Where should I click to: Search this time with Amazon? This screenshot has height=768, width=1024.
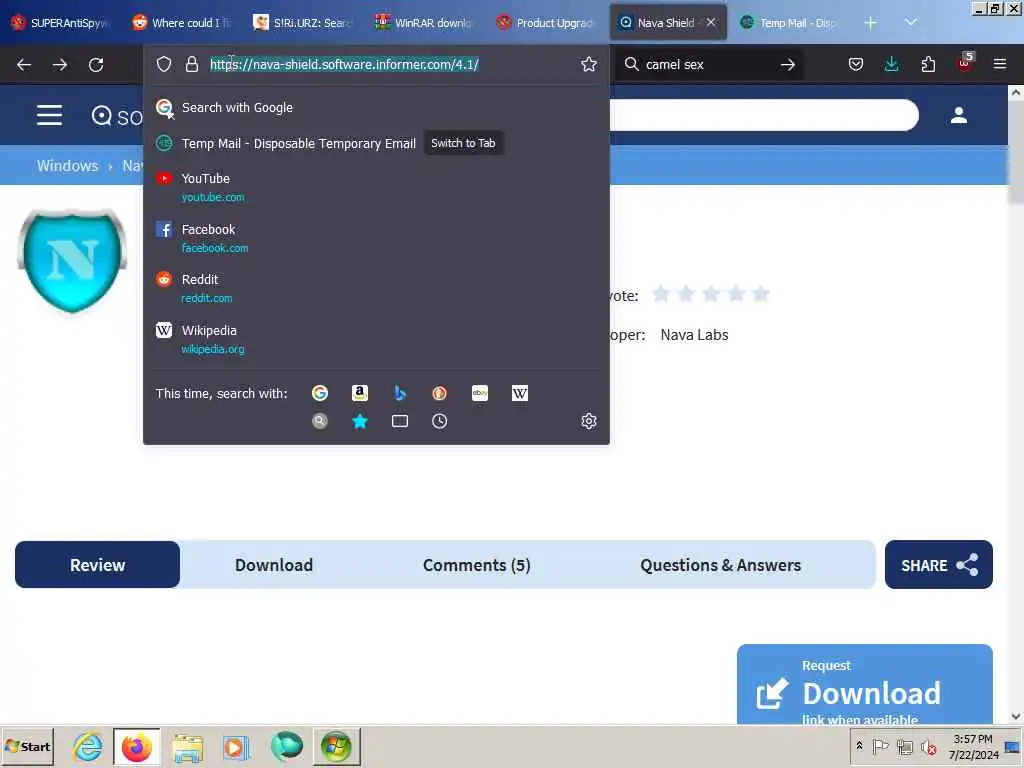[x=360, y=393]
